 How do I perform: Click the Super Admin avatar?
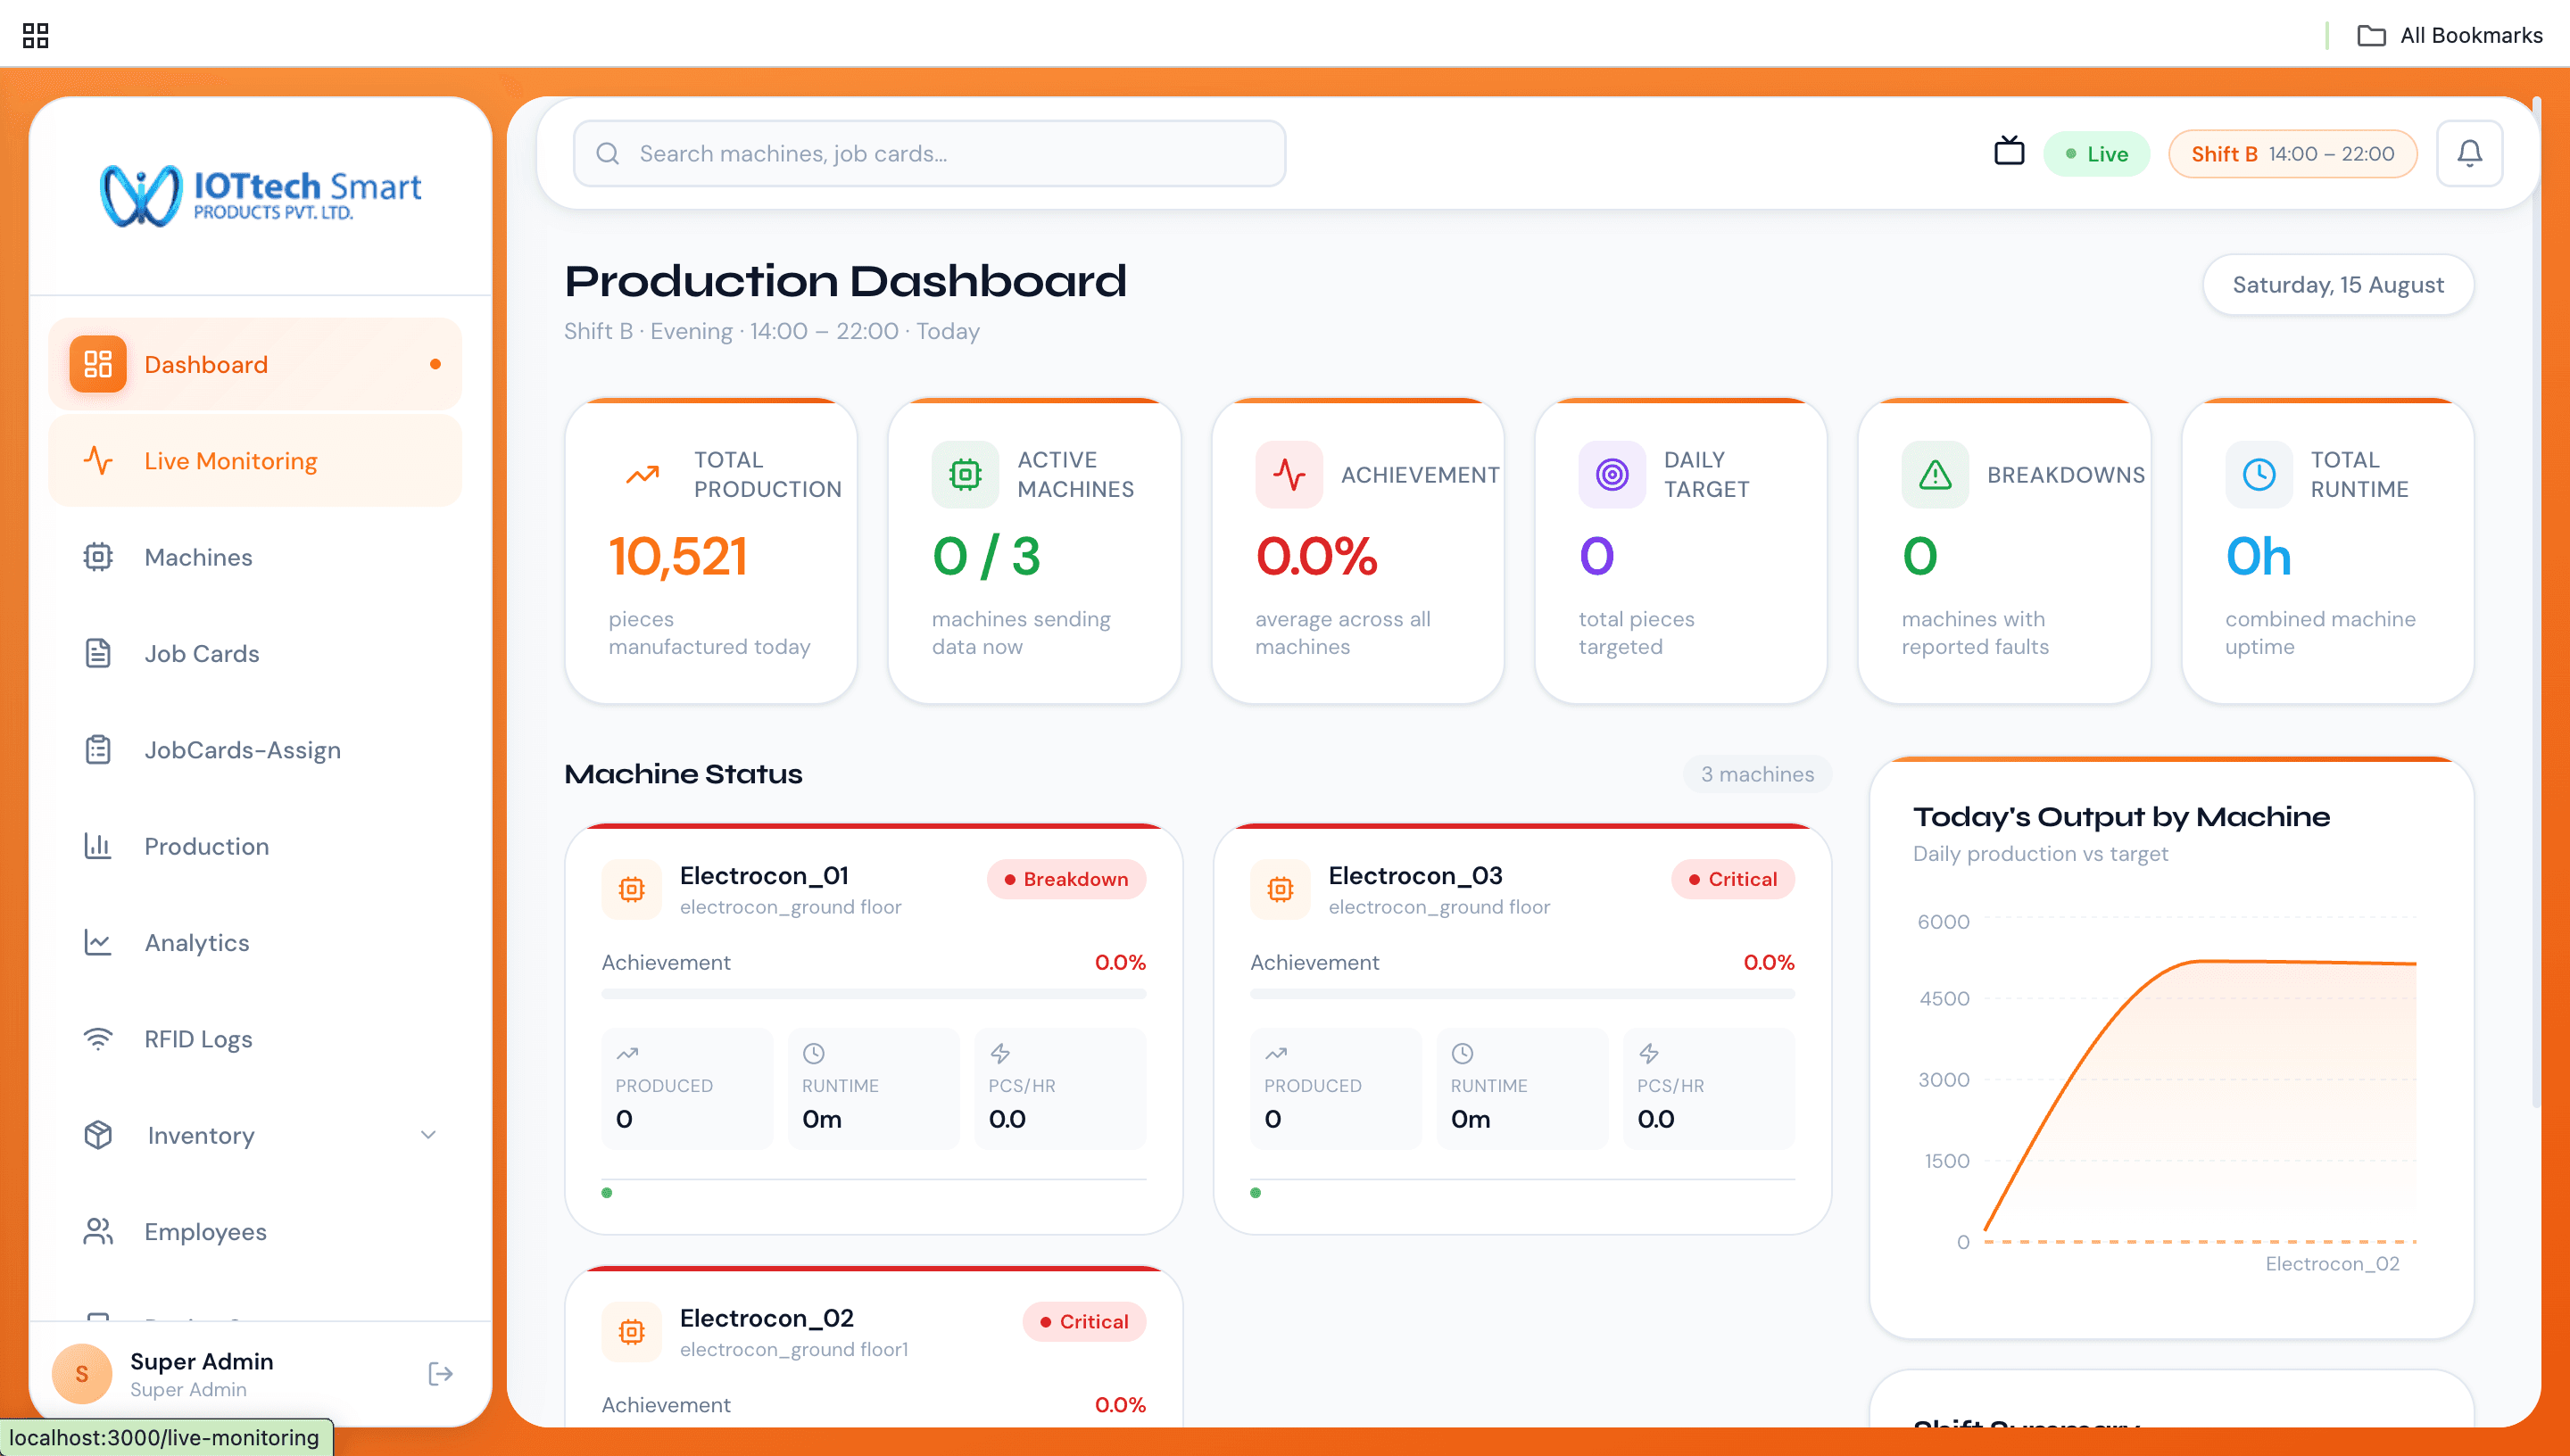pos(82,1374)
